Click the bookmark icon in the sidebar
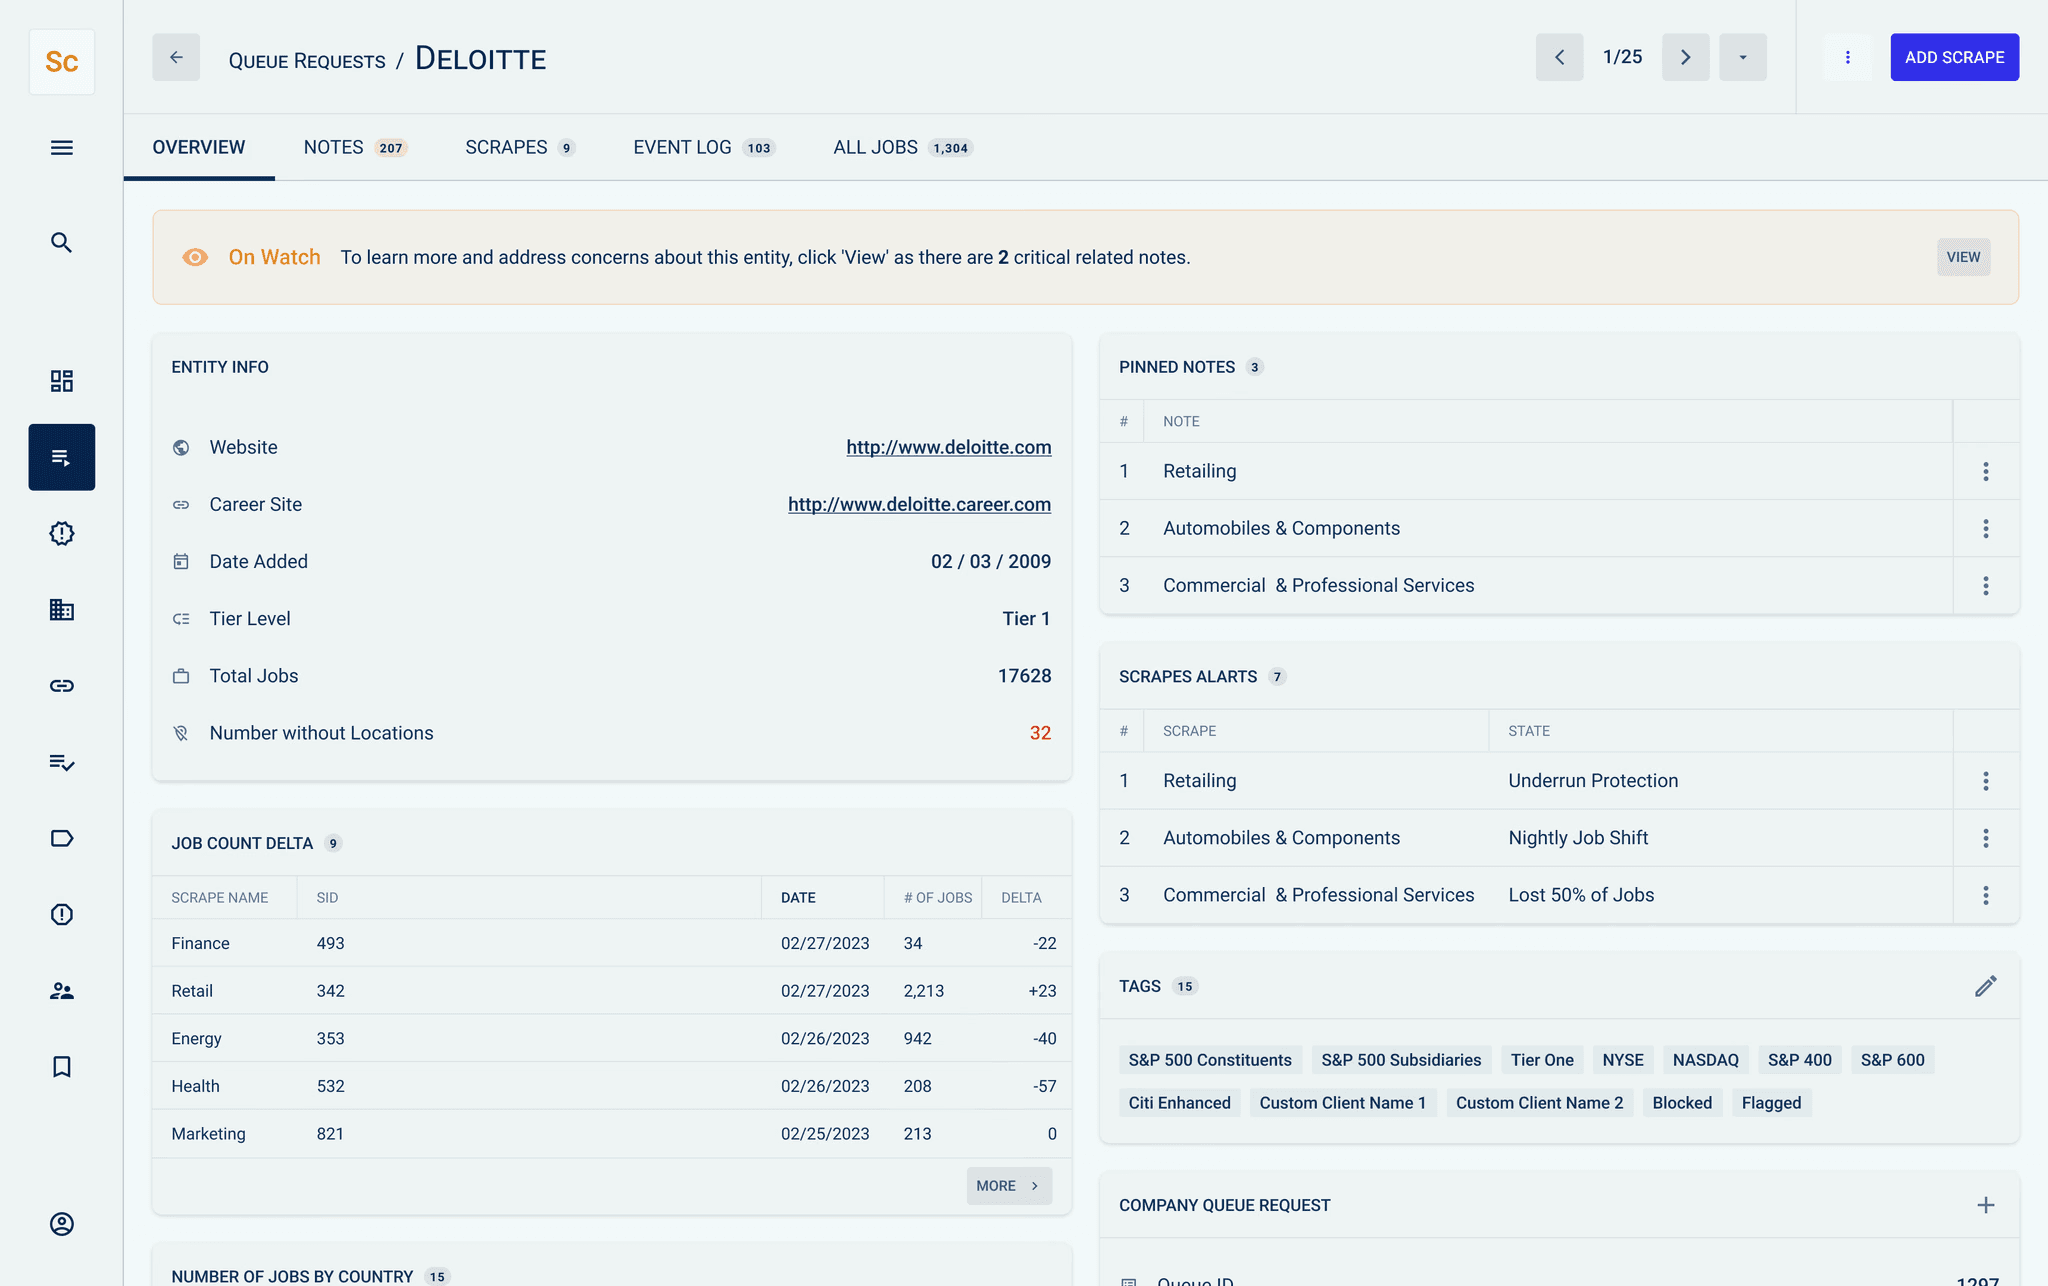The image size is (2048, 1286). (x=62, y=1067)
